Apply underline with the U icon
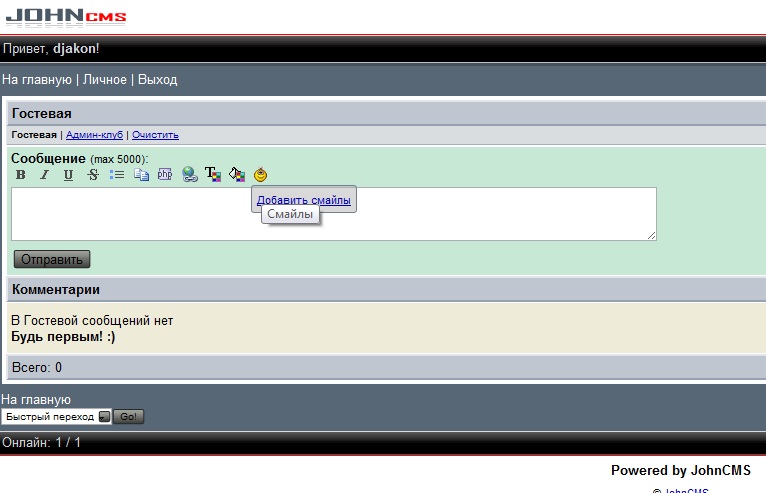This screenshot has height=493, width=766. click(x=68, y=174)
